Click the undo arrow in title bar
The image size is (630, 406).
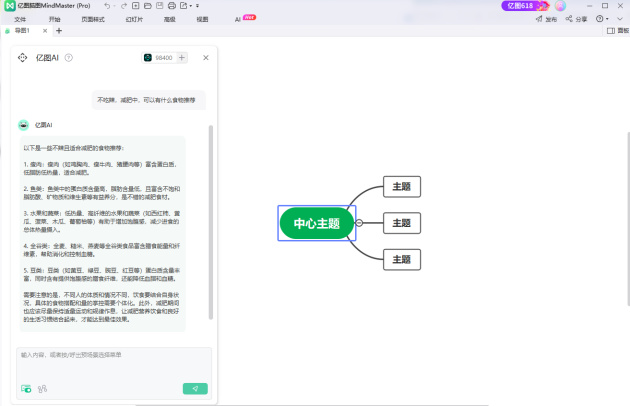(107, 6)
